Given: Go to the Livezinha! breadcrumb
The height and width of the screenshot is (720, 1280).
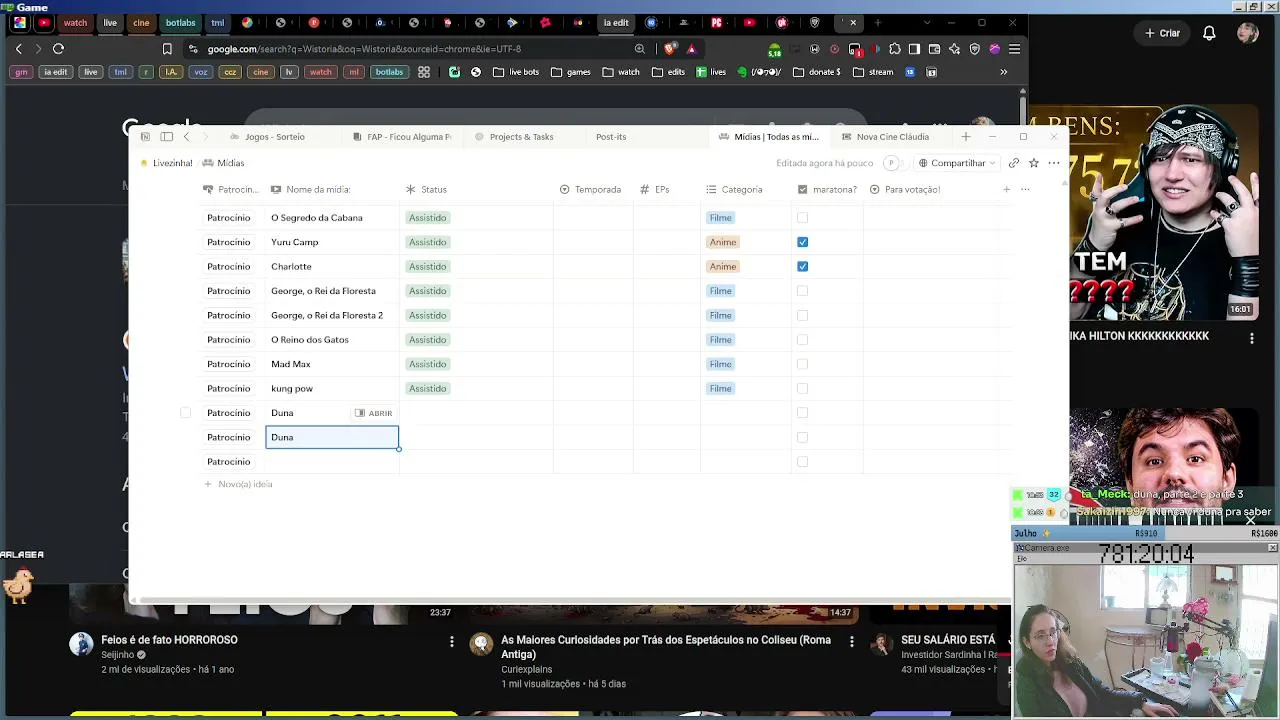Looking at the screenshot, I should [x=167, y=163].
